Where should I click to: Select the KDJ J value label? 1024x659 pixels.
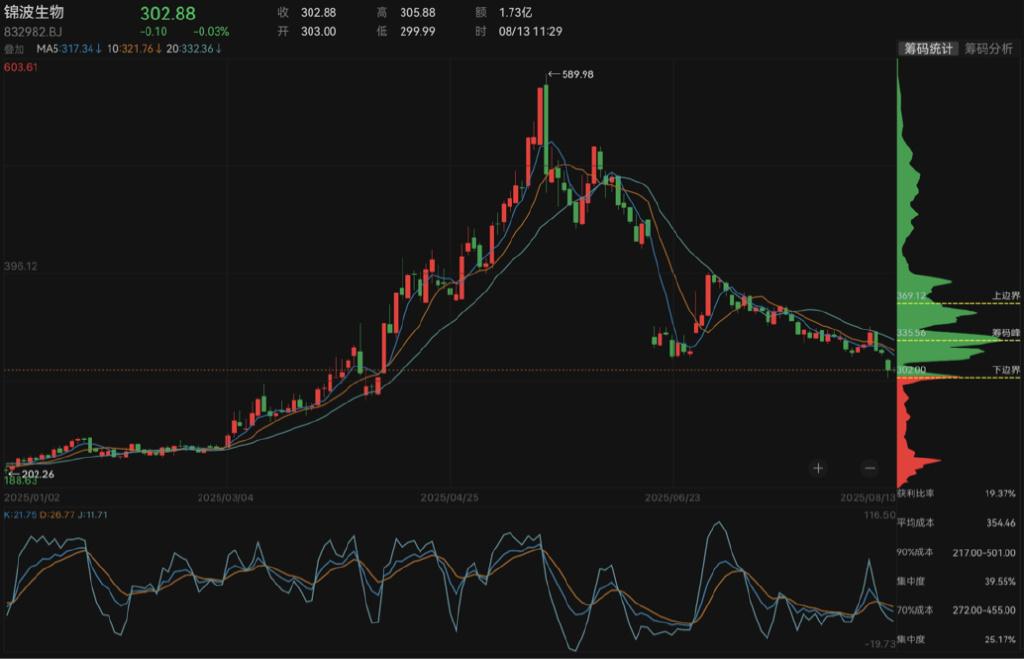(97, 514)
